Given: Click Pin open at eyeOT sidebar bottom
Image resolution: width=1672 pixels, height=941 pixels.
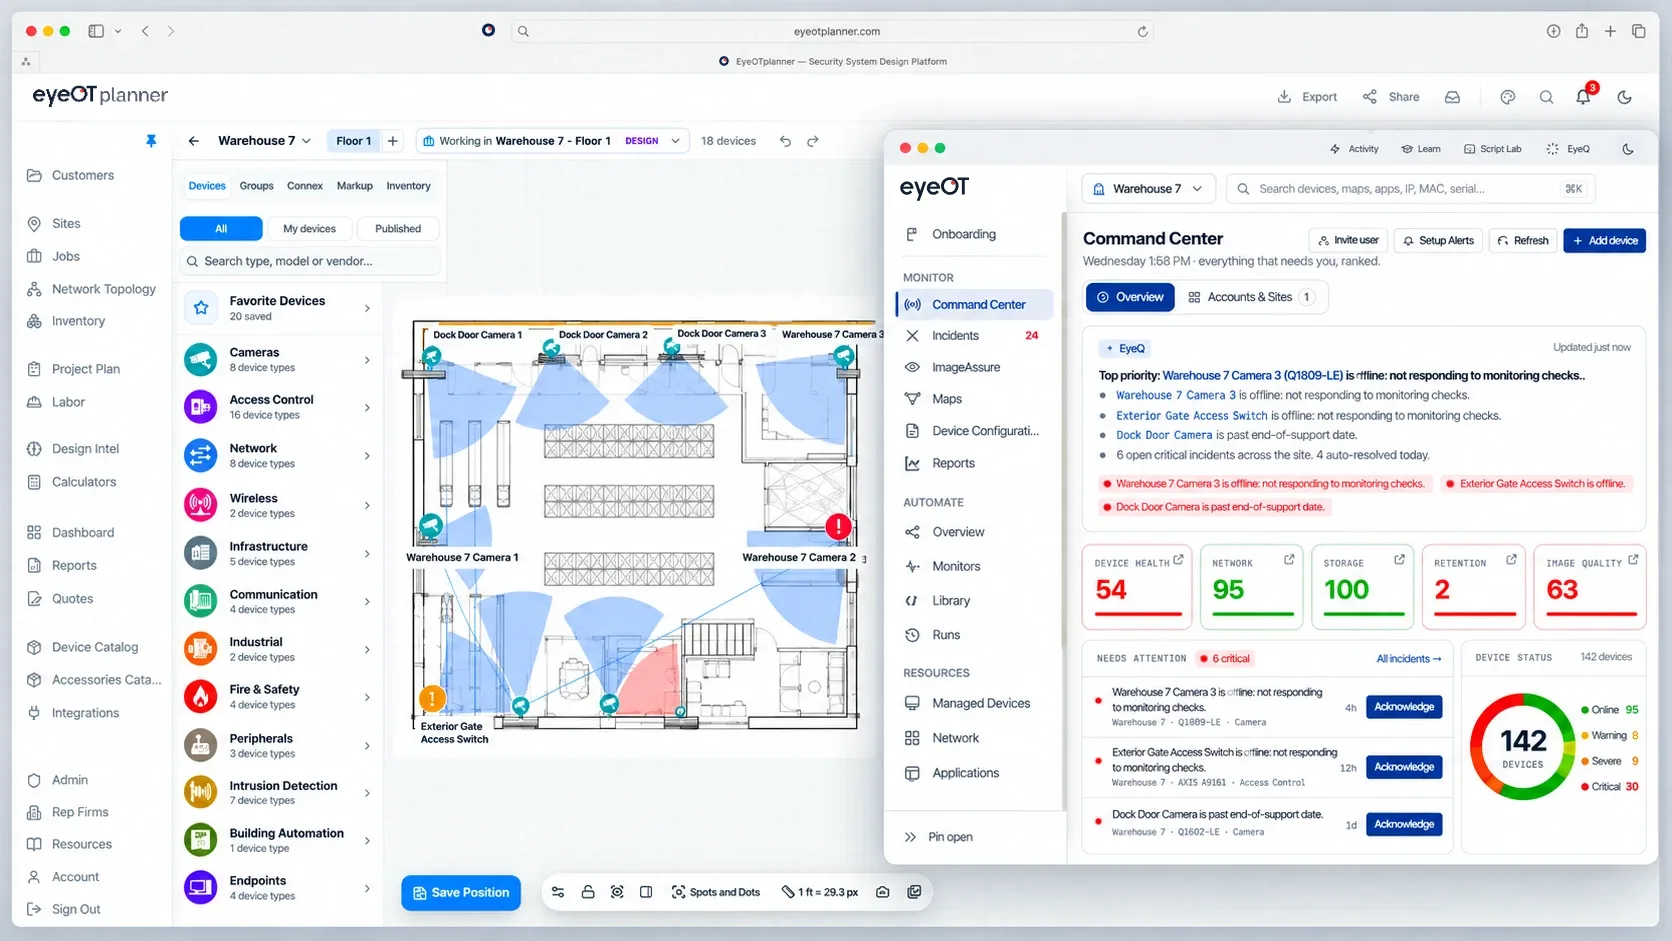Looking at the screenshot, I should tap(938, 837).
